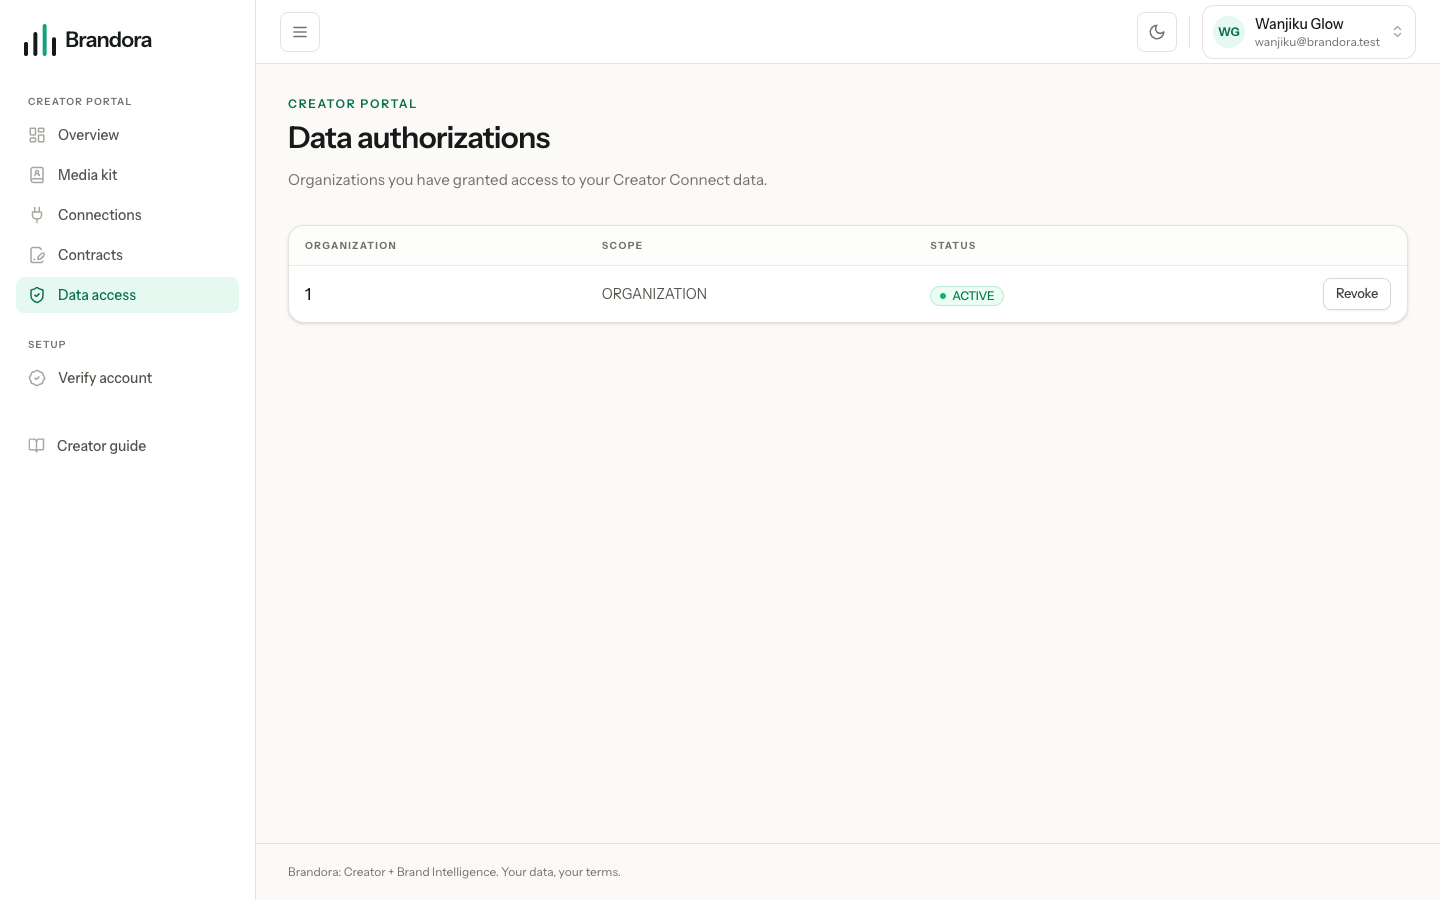This screenshot has height=900, width=1440.
Task: Click the Creator guide book icon
Action: [x=36, y=446]
